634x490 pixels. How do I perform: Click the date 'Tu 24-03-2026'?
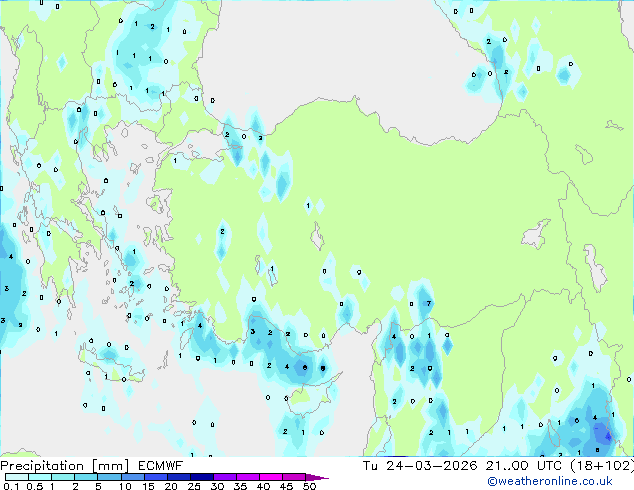click(x=420, y=466)
